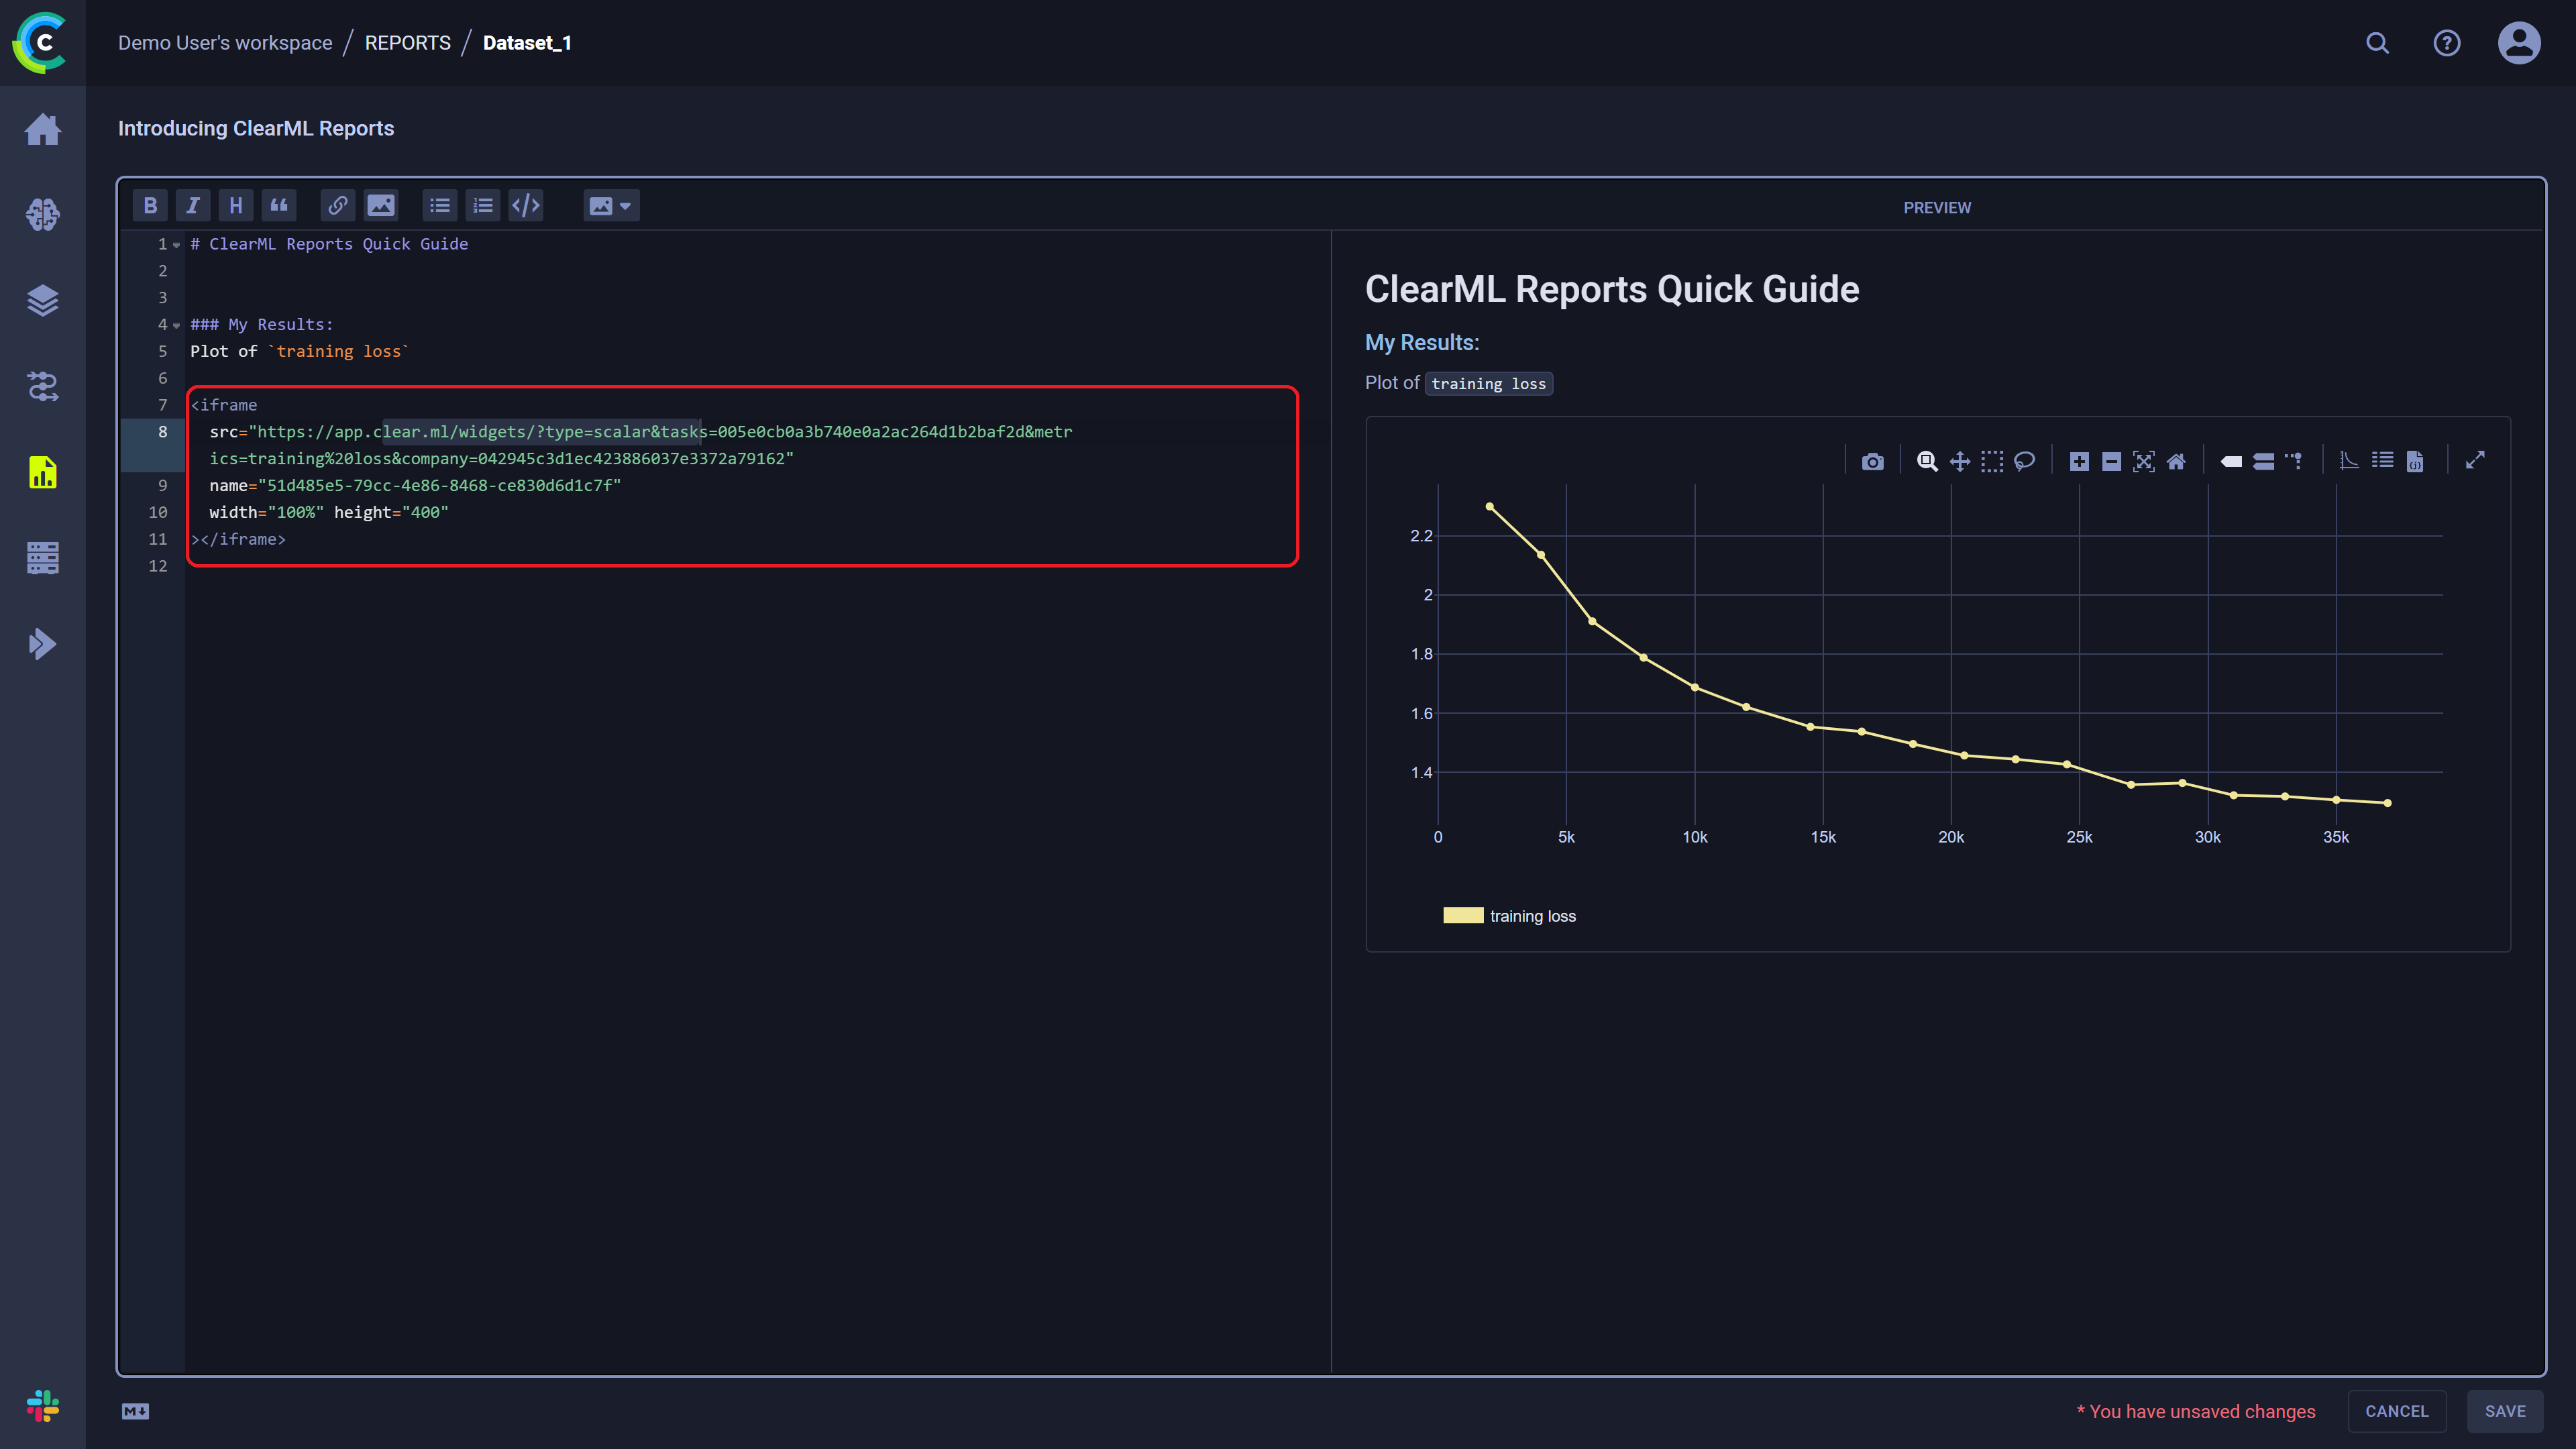Go to the Home dashboard icon
The width and height of the screenshot is (2576, 1449).
(43, 129)
